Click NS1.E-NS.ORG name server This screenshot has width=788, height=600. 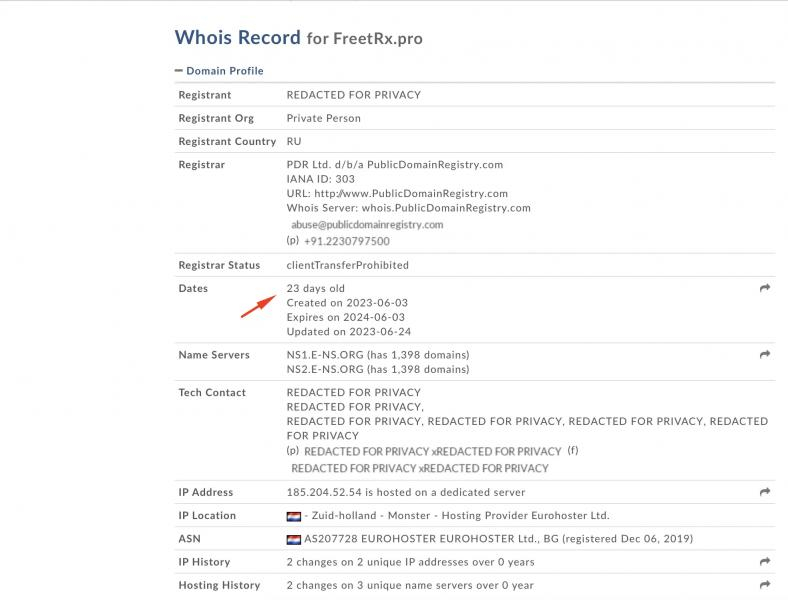click(325, 355)
